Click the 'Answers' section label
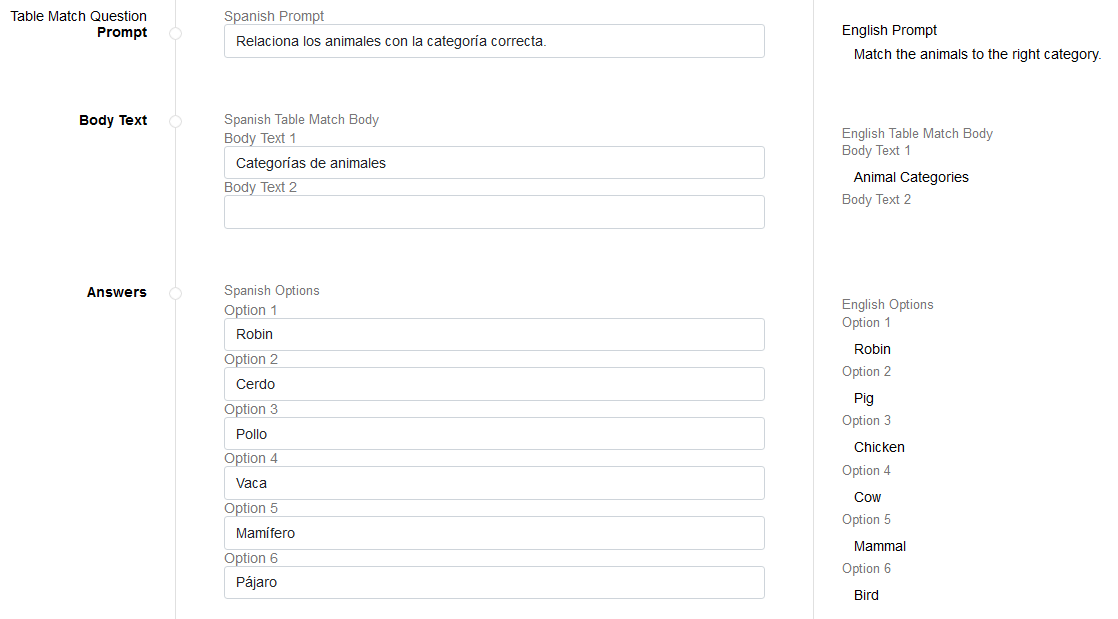Viewport: 1118px width, 619px height. [x=116, y=292]
